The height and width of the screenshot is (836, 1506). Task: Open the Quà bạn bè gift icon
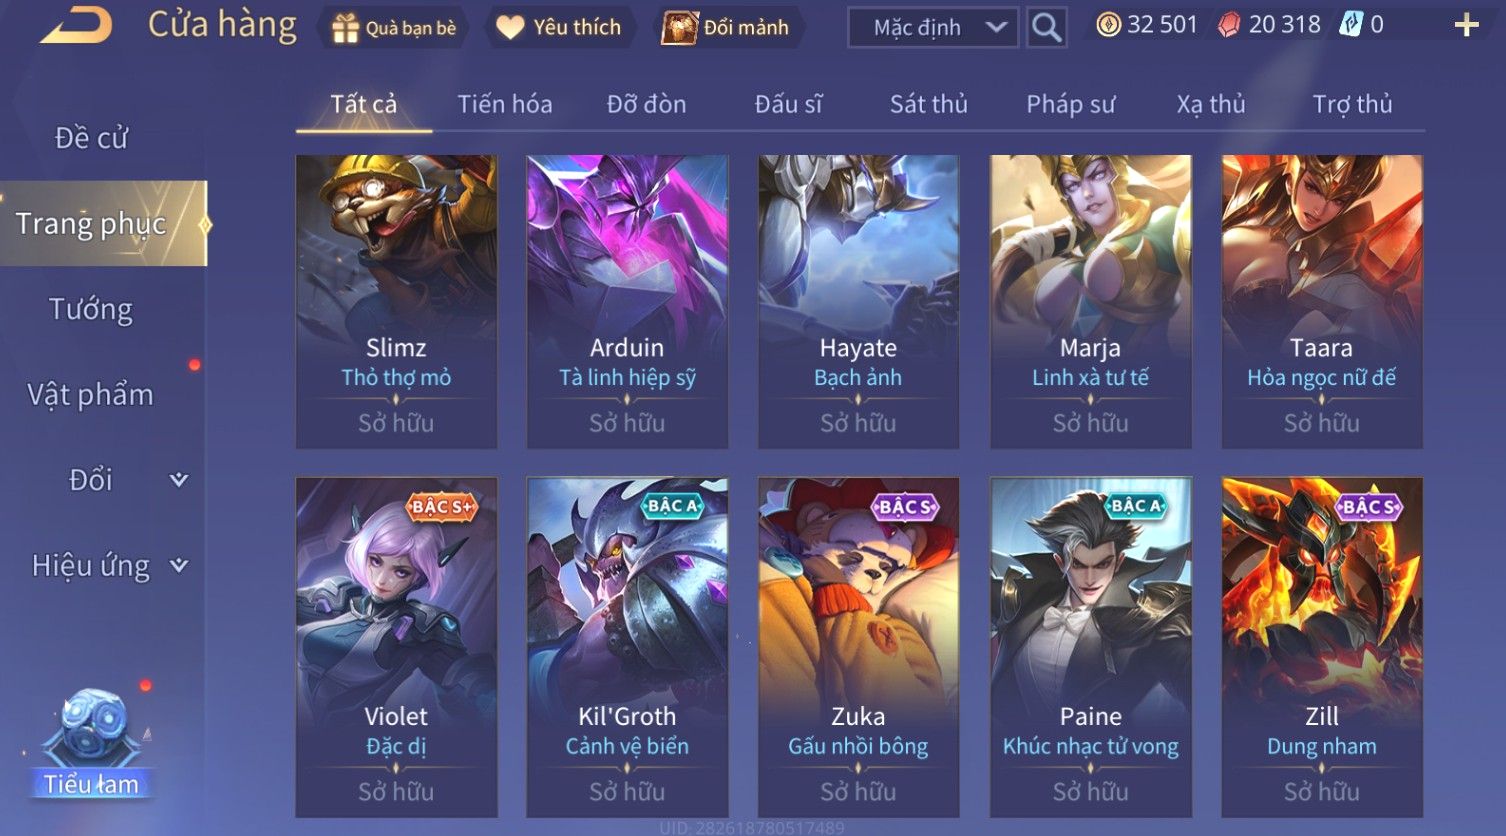345,28
